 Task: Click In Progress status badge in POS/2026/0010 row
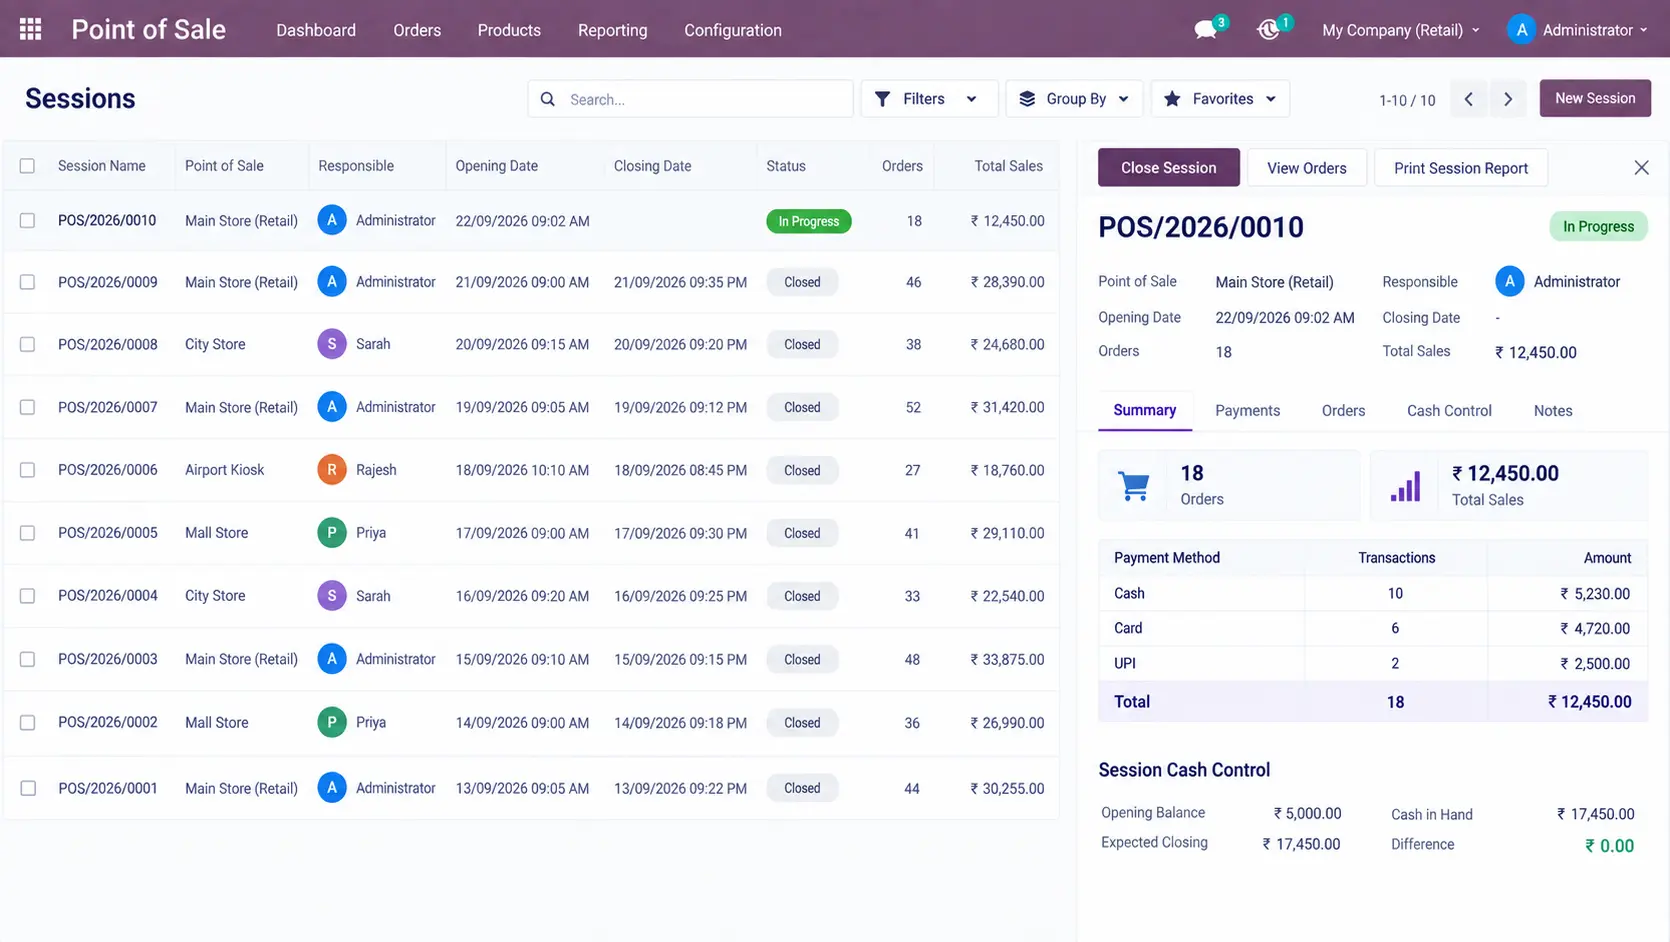808,221
